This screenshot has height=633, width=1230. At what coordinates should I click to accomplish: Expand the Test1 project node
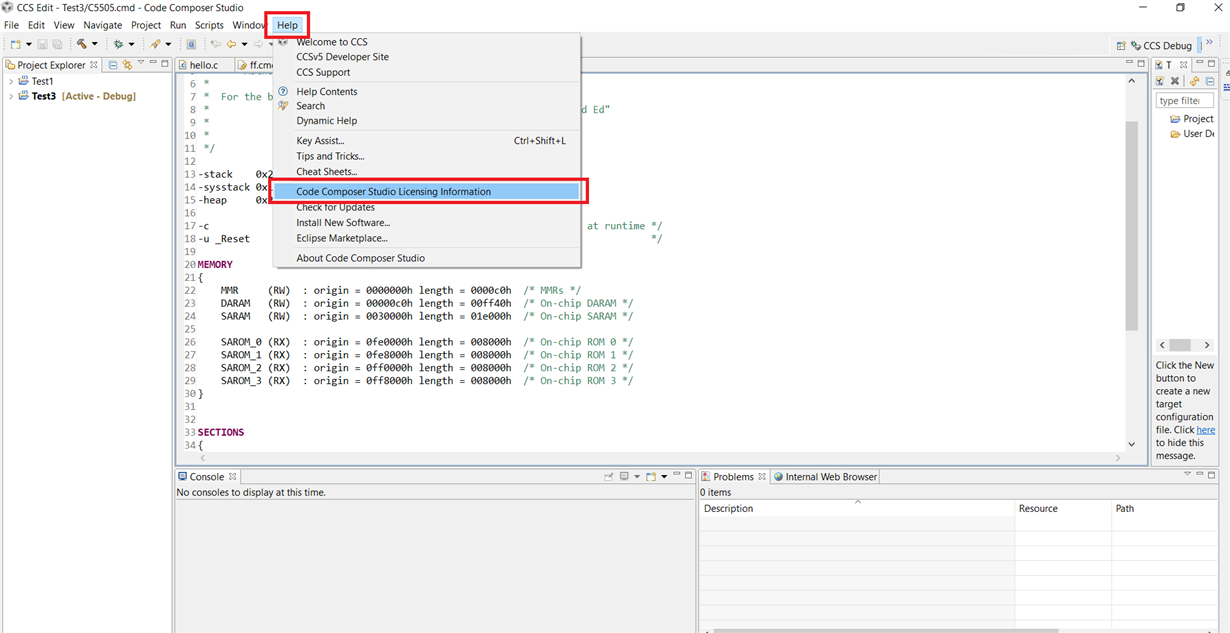(x=11, y=81)
